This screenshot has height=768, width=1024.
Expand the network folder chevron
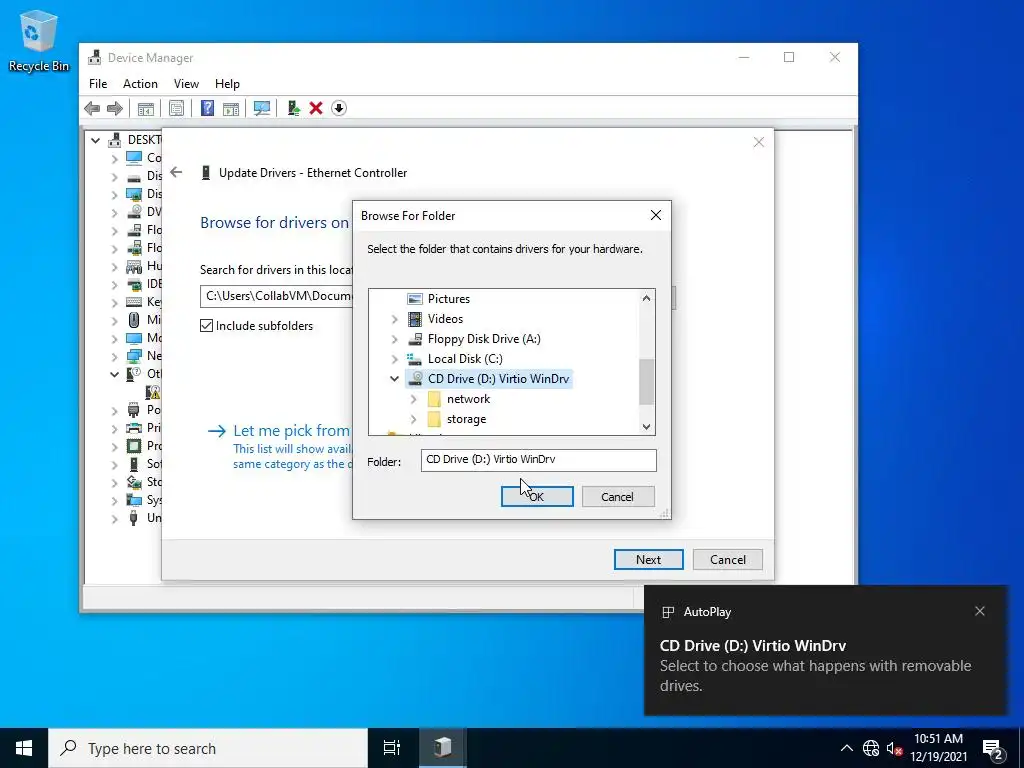click(413, 399)
